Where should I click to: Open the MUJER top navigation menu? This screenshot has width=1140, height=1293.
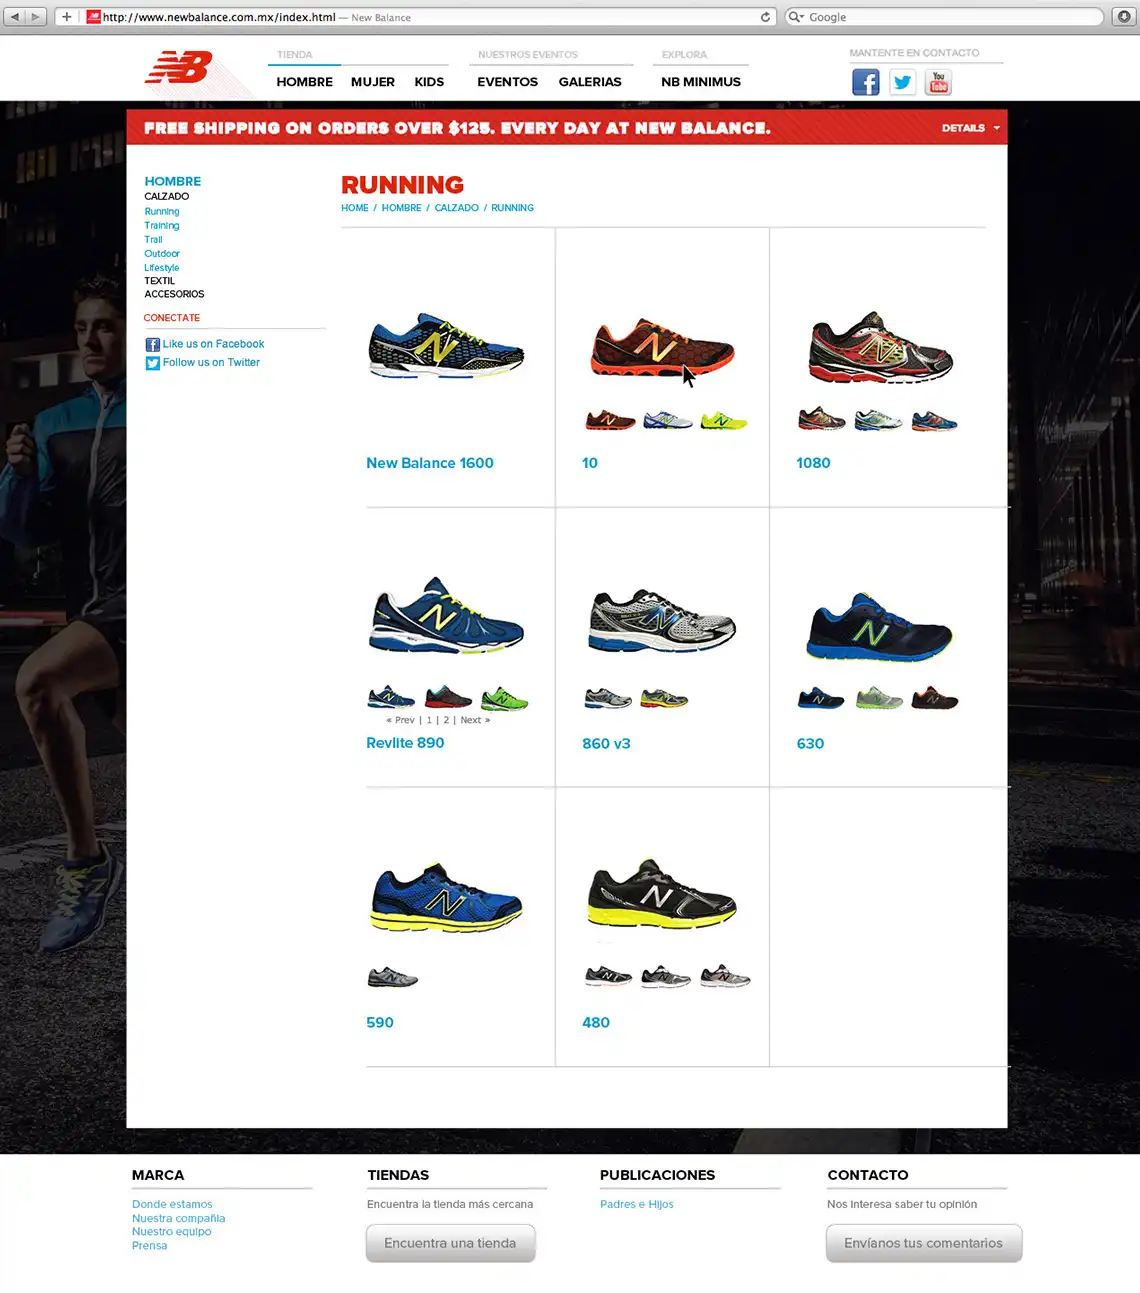coord(373,82)
